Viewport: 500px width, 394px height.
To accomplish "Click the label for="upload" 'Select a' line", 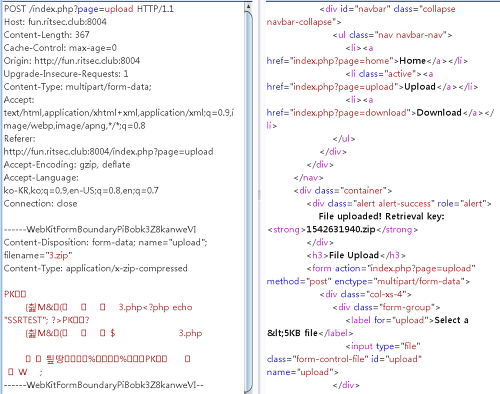I will coord(407,321).
